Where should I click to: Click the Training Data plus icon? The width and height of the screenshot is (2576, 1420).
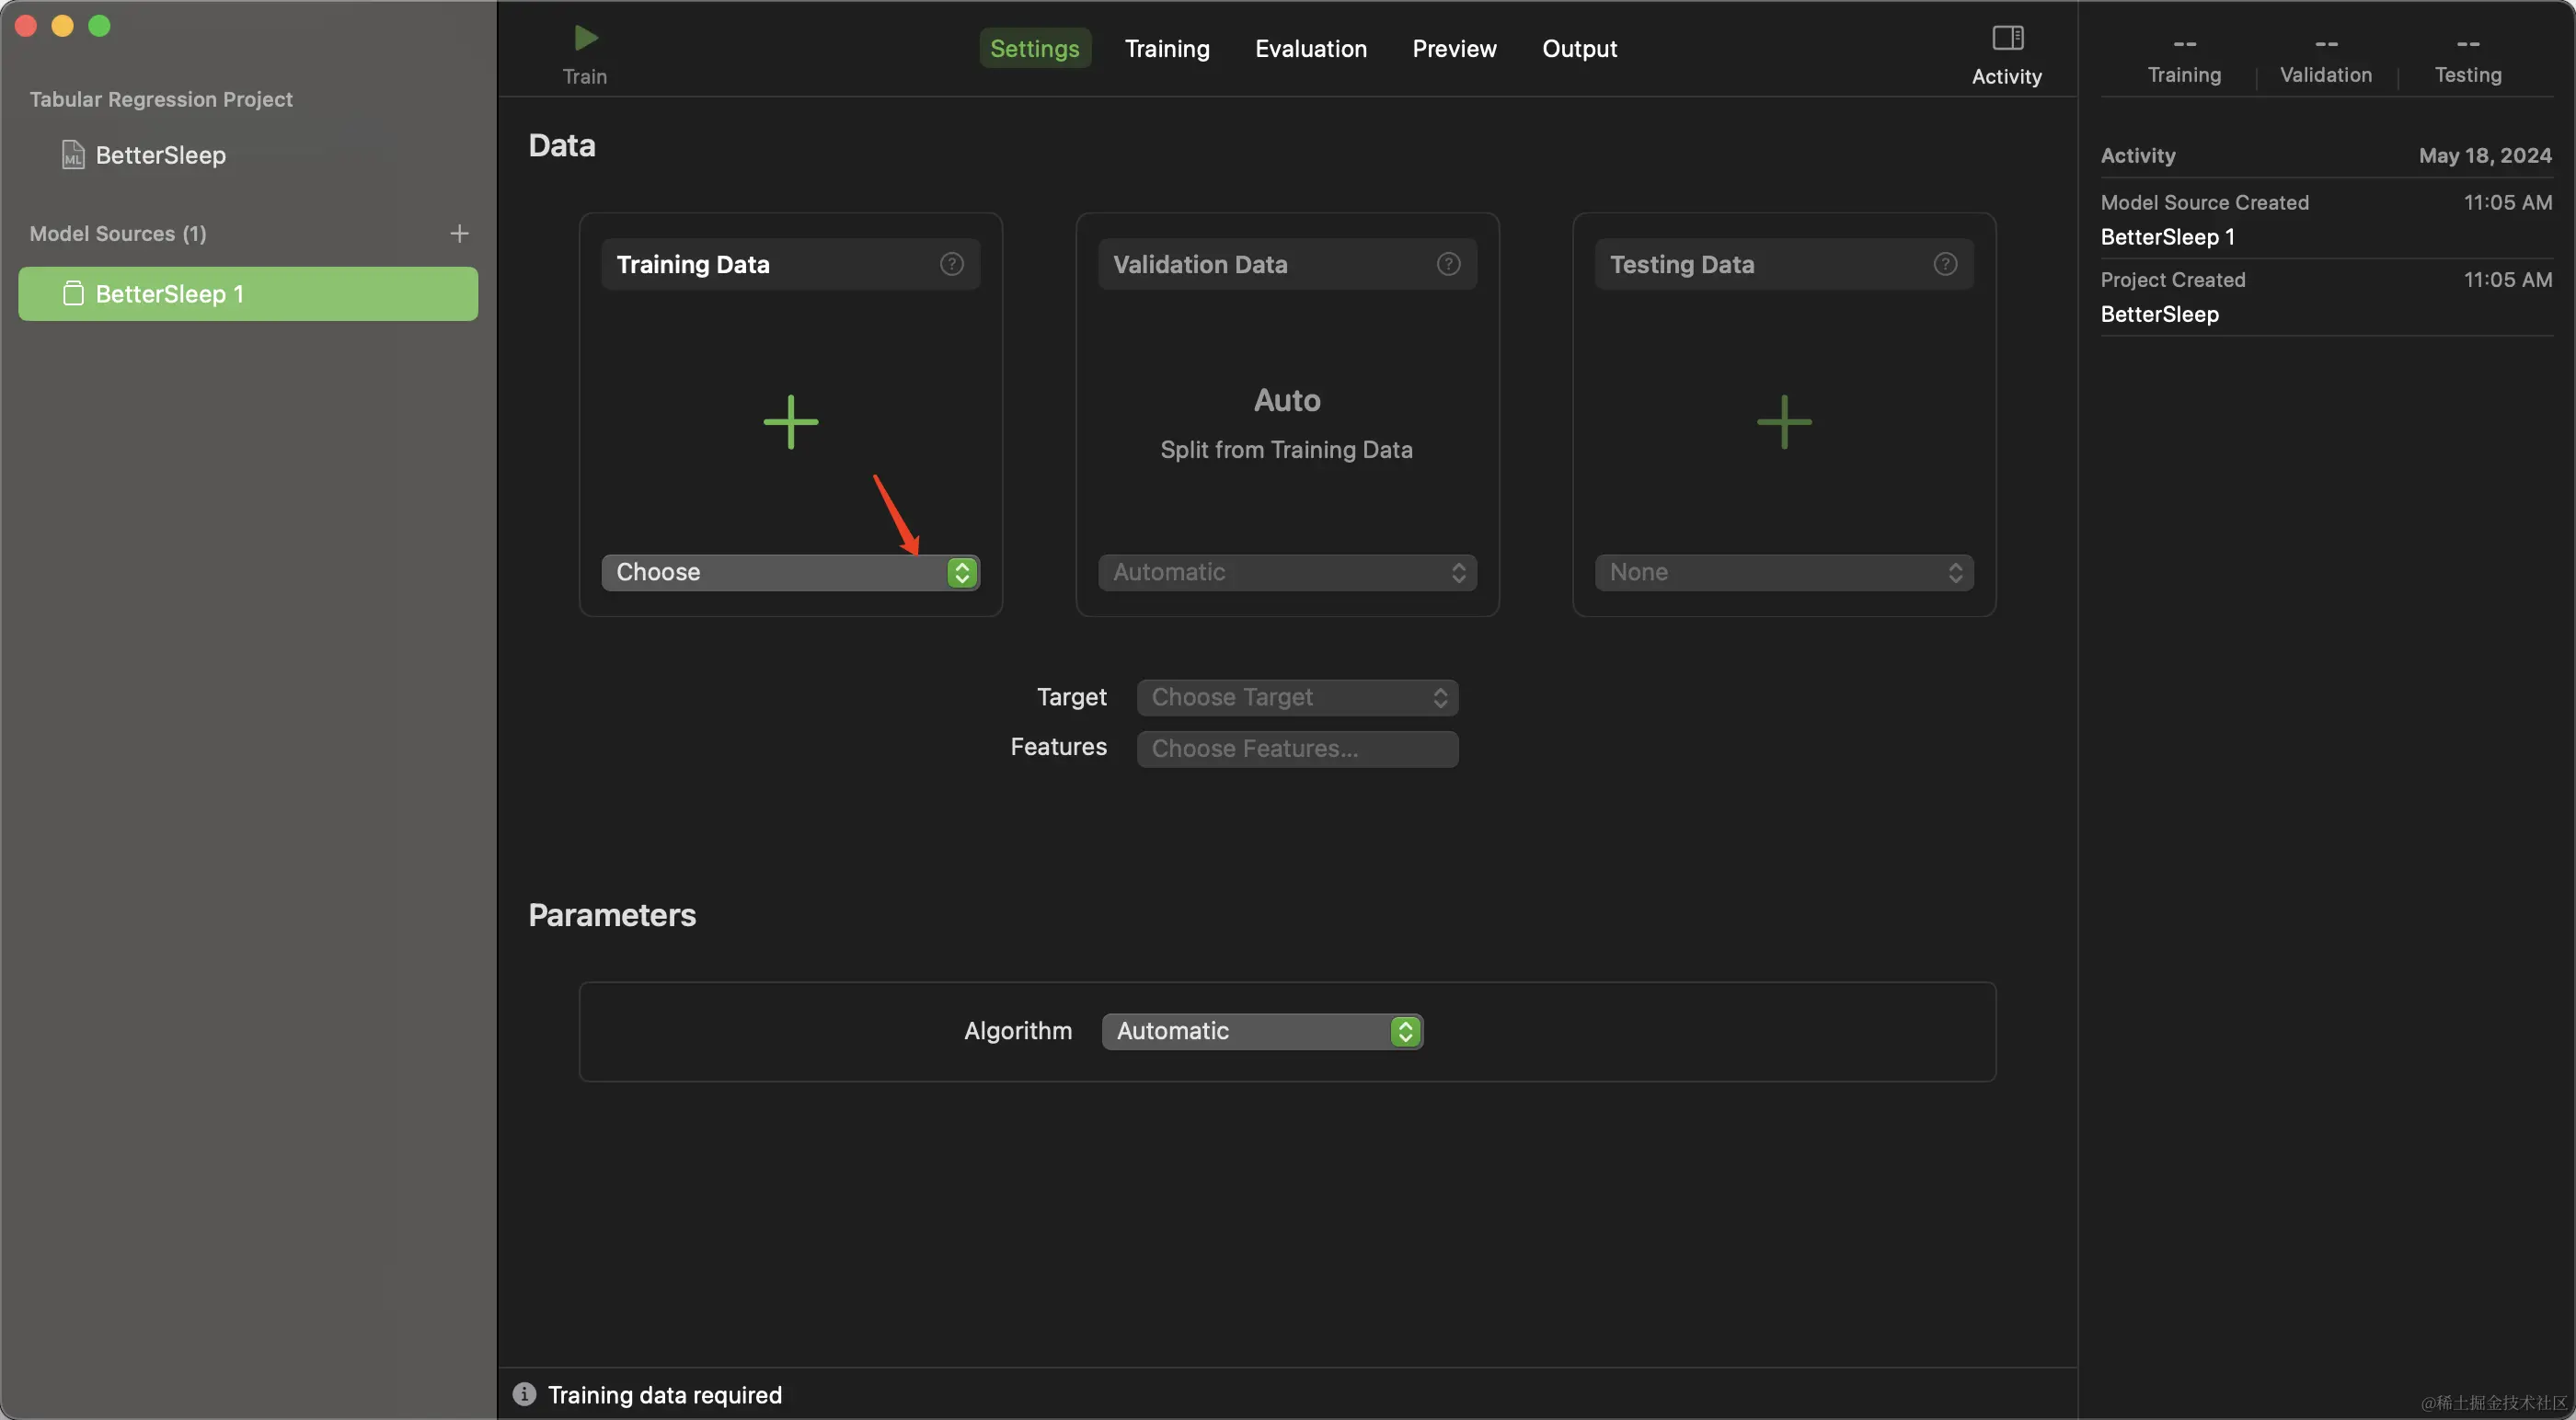pos(790,422)
